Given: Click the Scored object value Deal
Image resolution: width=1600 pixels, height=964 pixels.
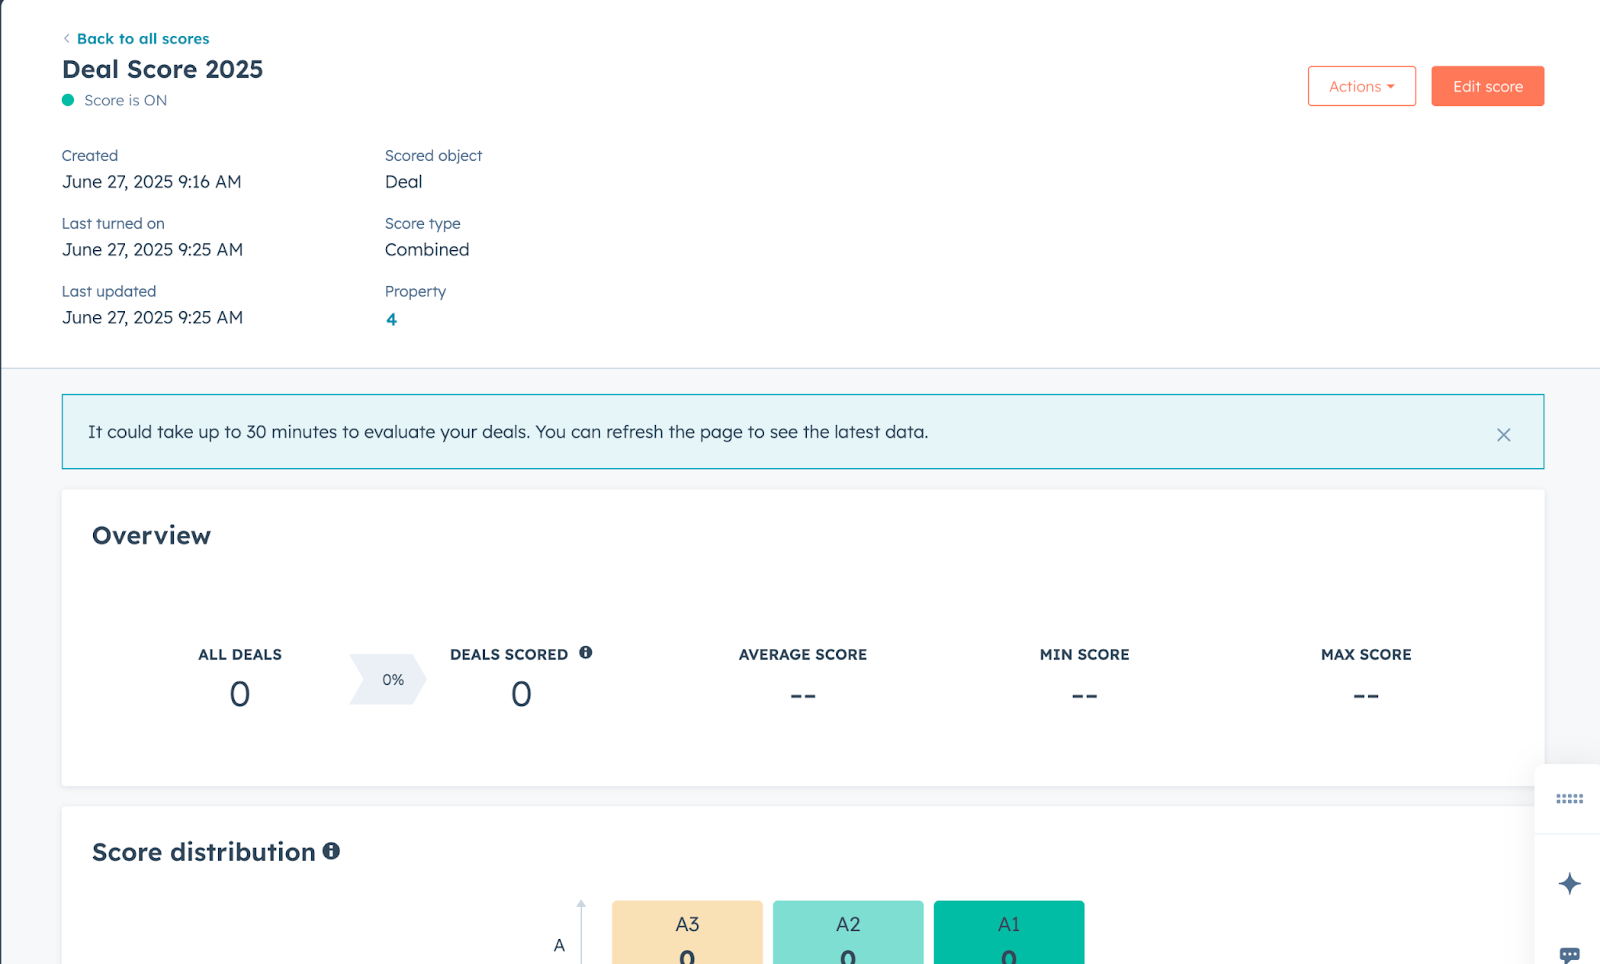Looking at the screenshot, I should point(404,182).
